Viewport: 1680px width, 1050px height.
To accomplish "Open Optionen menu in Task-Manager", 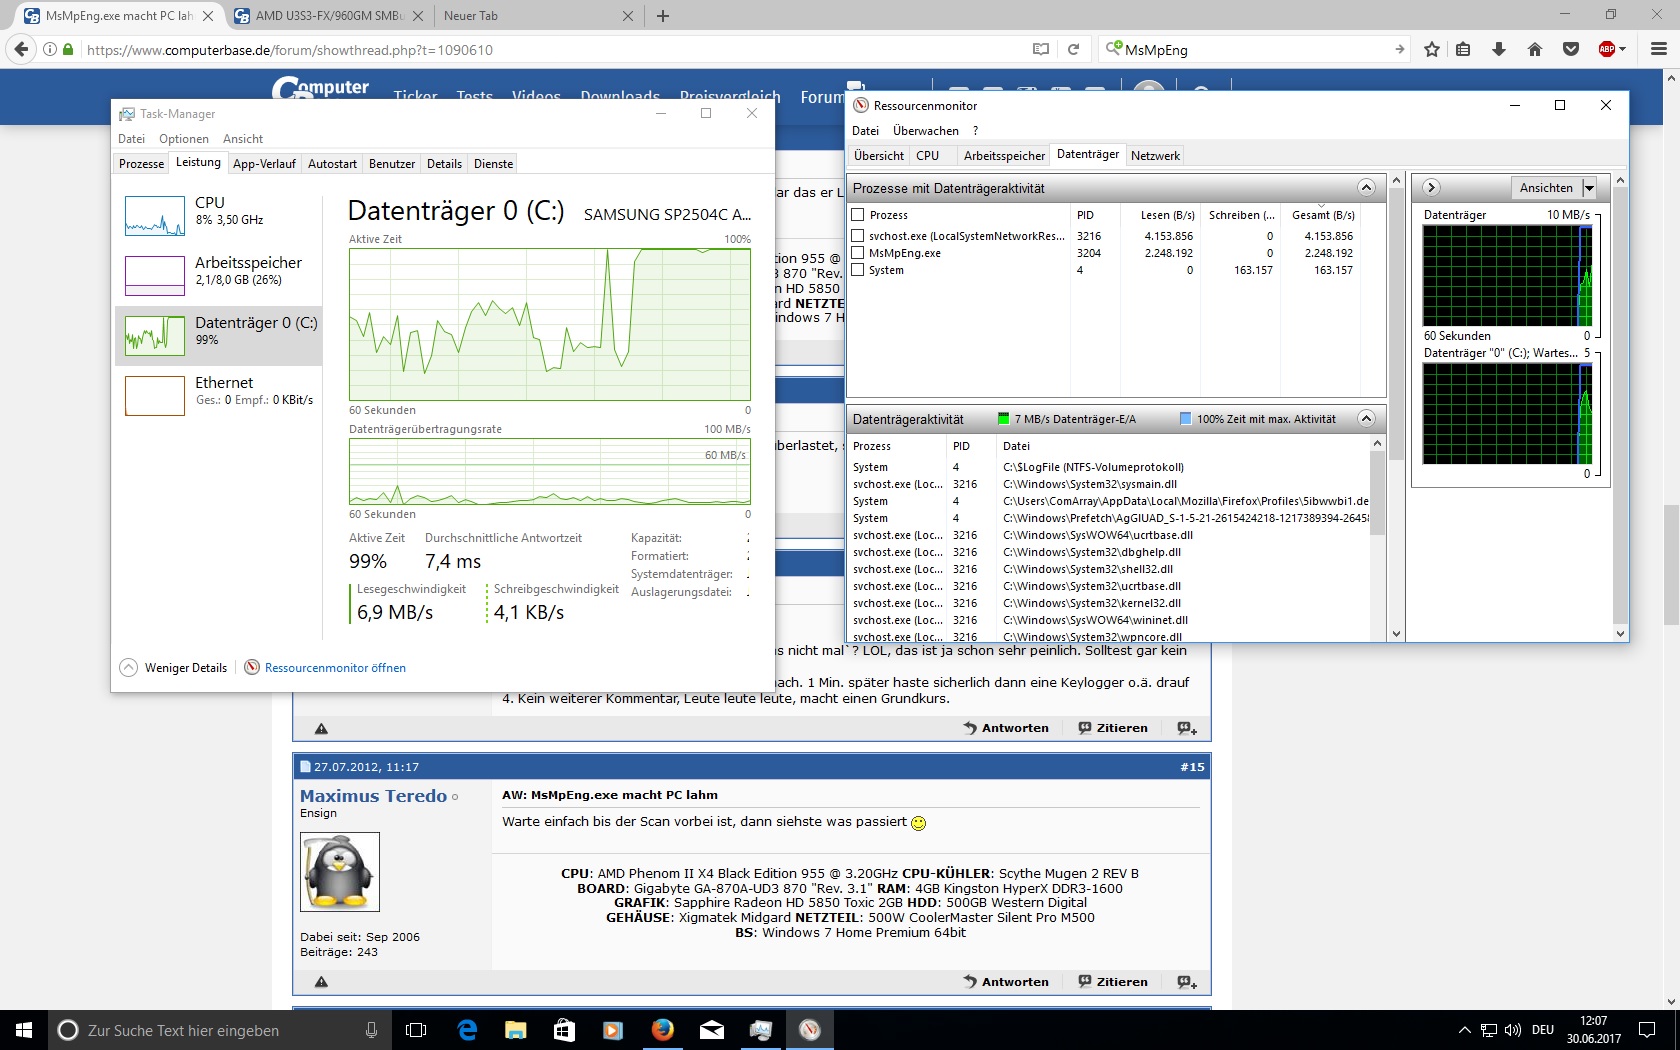I will [184, 139].
